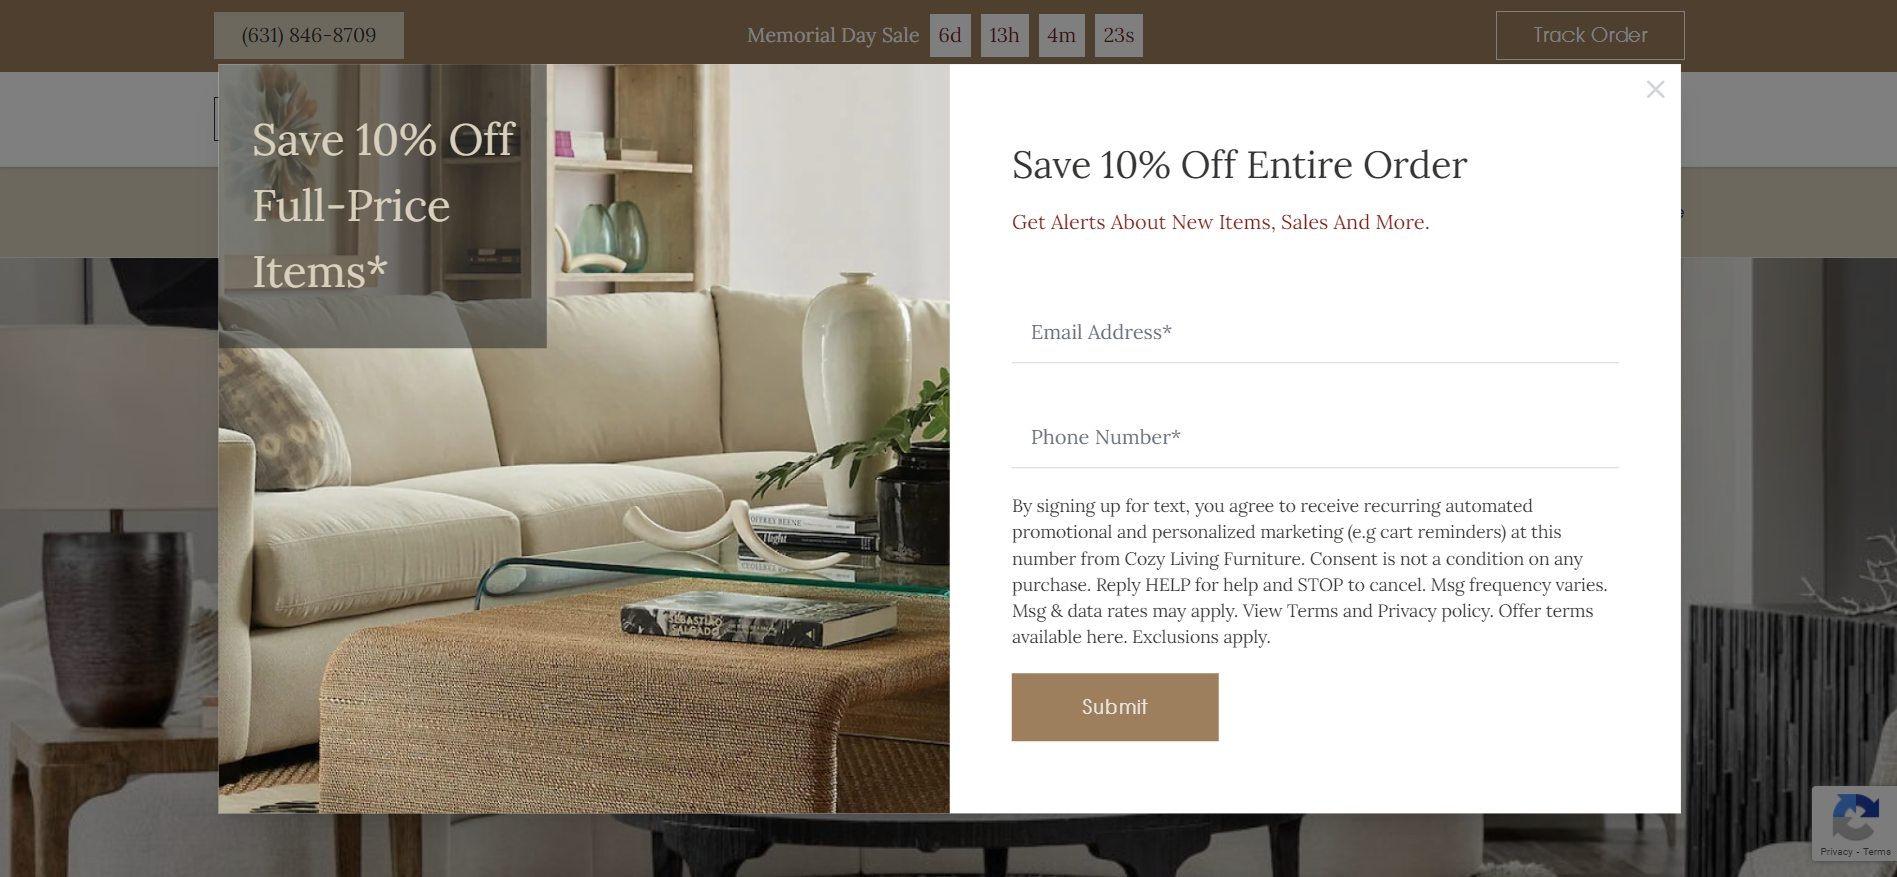Call the (631) 846-8709 phone button
Image resolution: width=1897 pixels, height=877 pixels.
click(x=309, y=35)
